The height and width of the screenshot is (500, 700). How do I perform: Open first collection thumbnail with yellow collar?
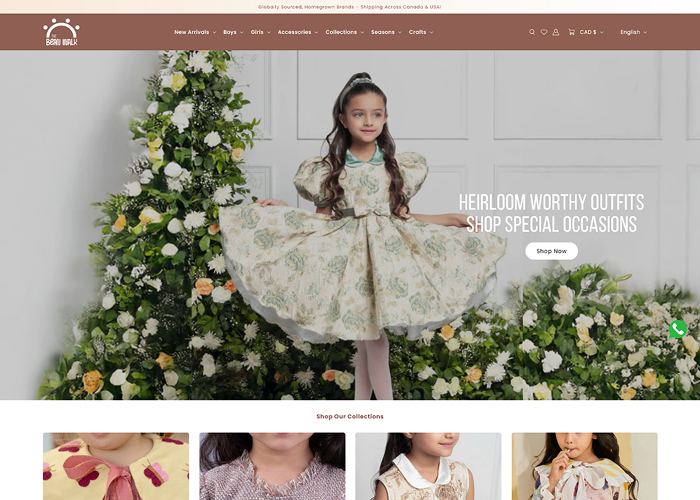pos(116,466)
